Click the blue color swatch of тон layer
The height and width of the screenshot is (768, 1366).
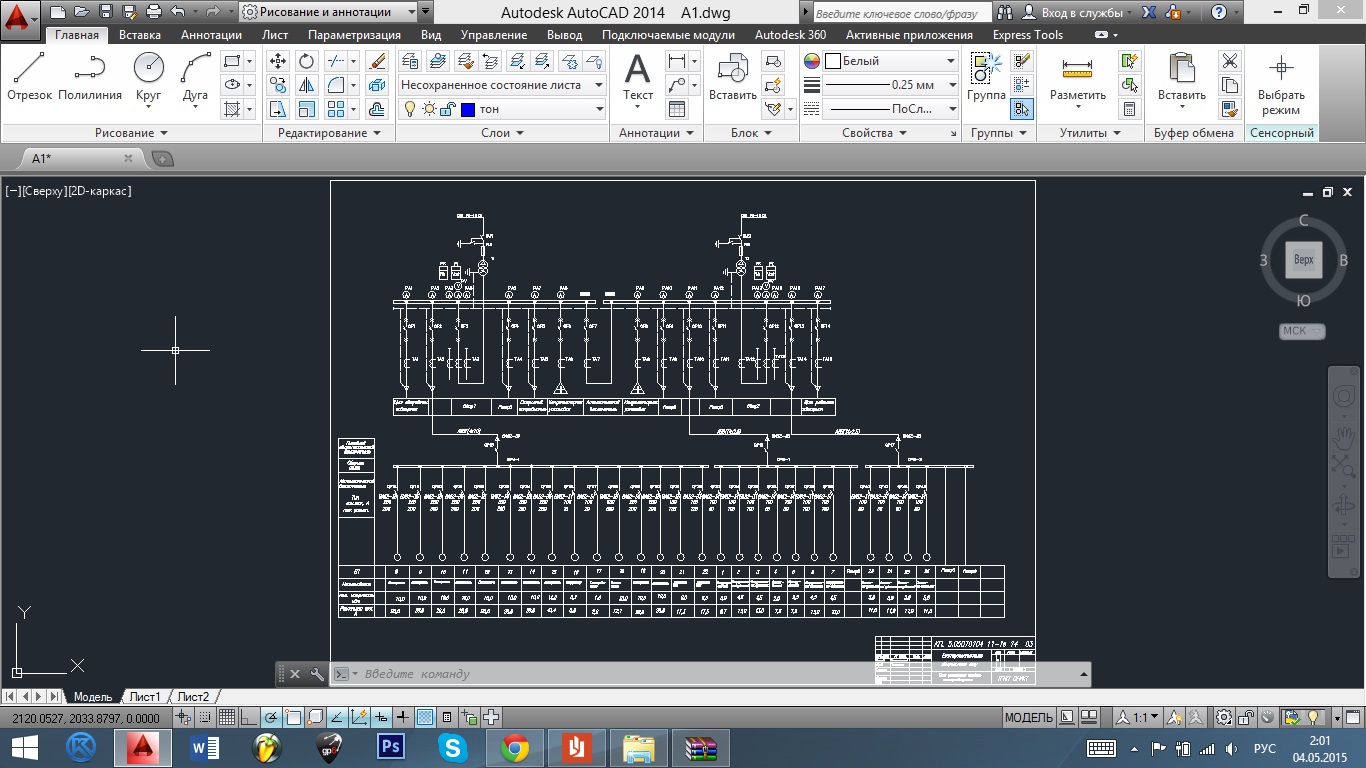(467, 109)
